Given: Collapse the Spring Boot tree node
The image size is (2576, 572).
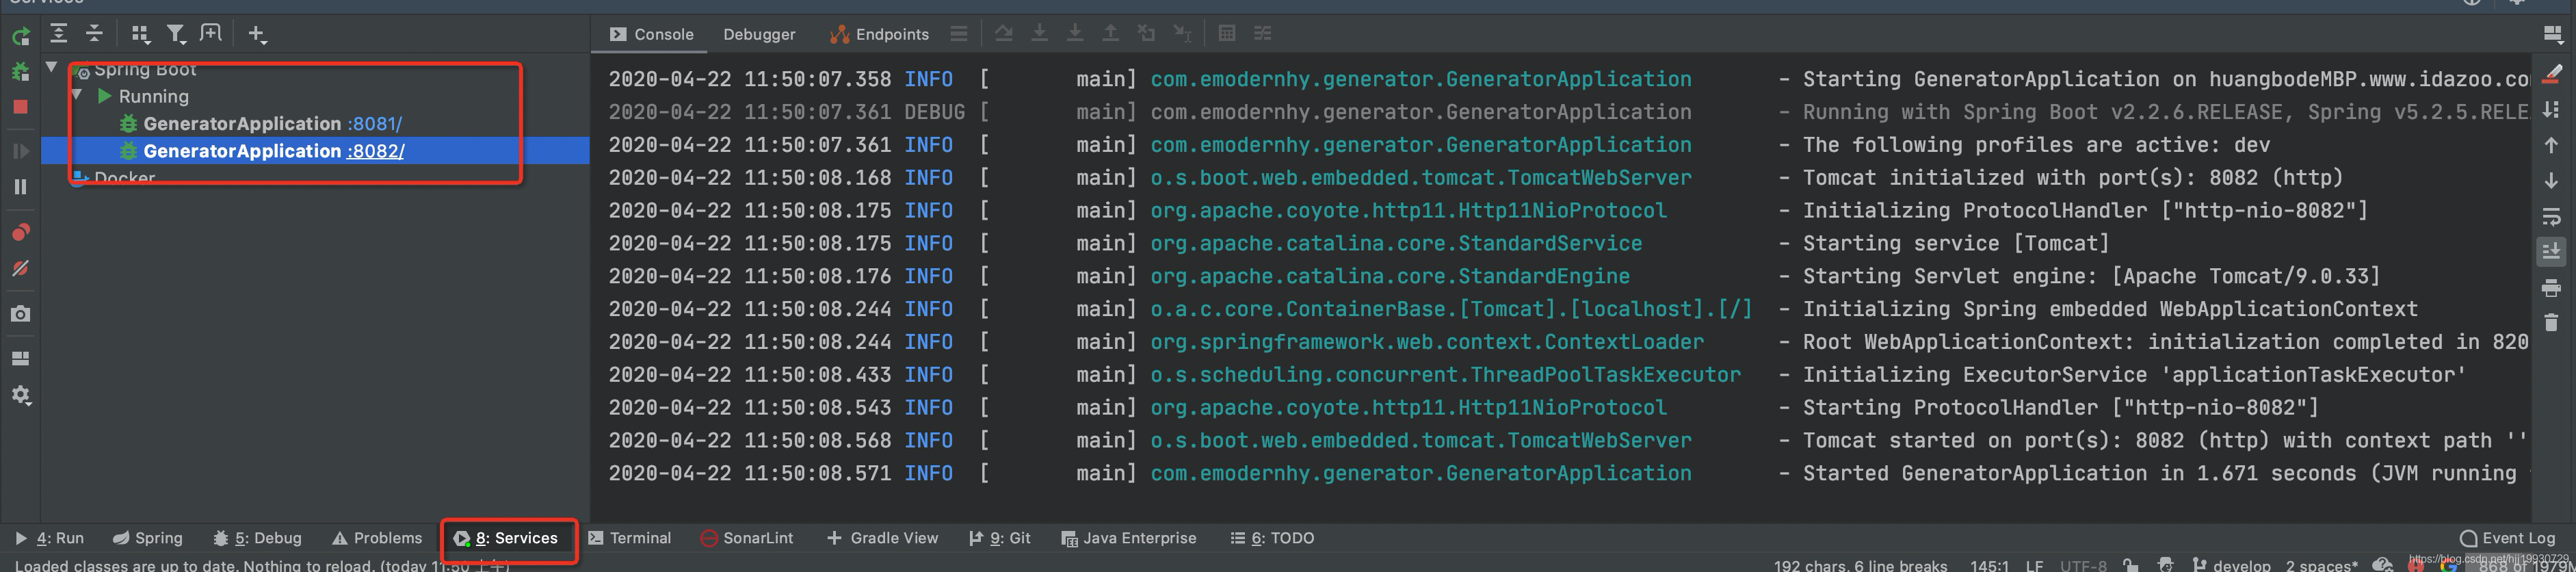Looking at the screenshot, I should (52, 67).
